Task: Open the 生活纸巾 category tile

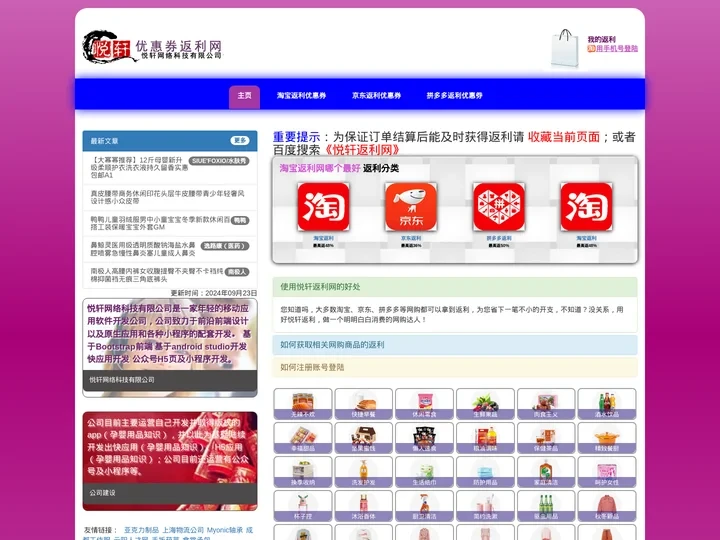Action: (424, 472)
